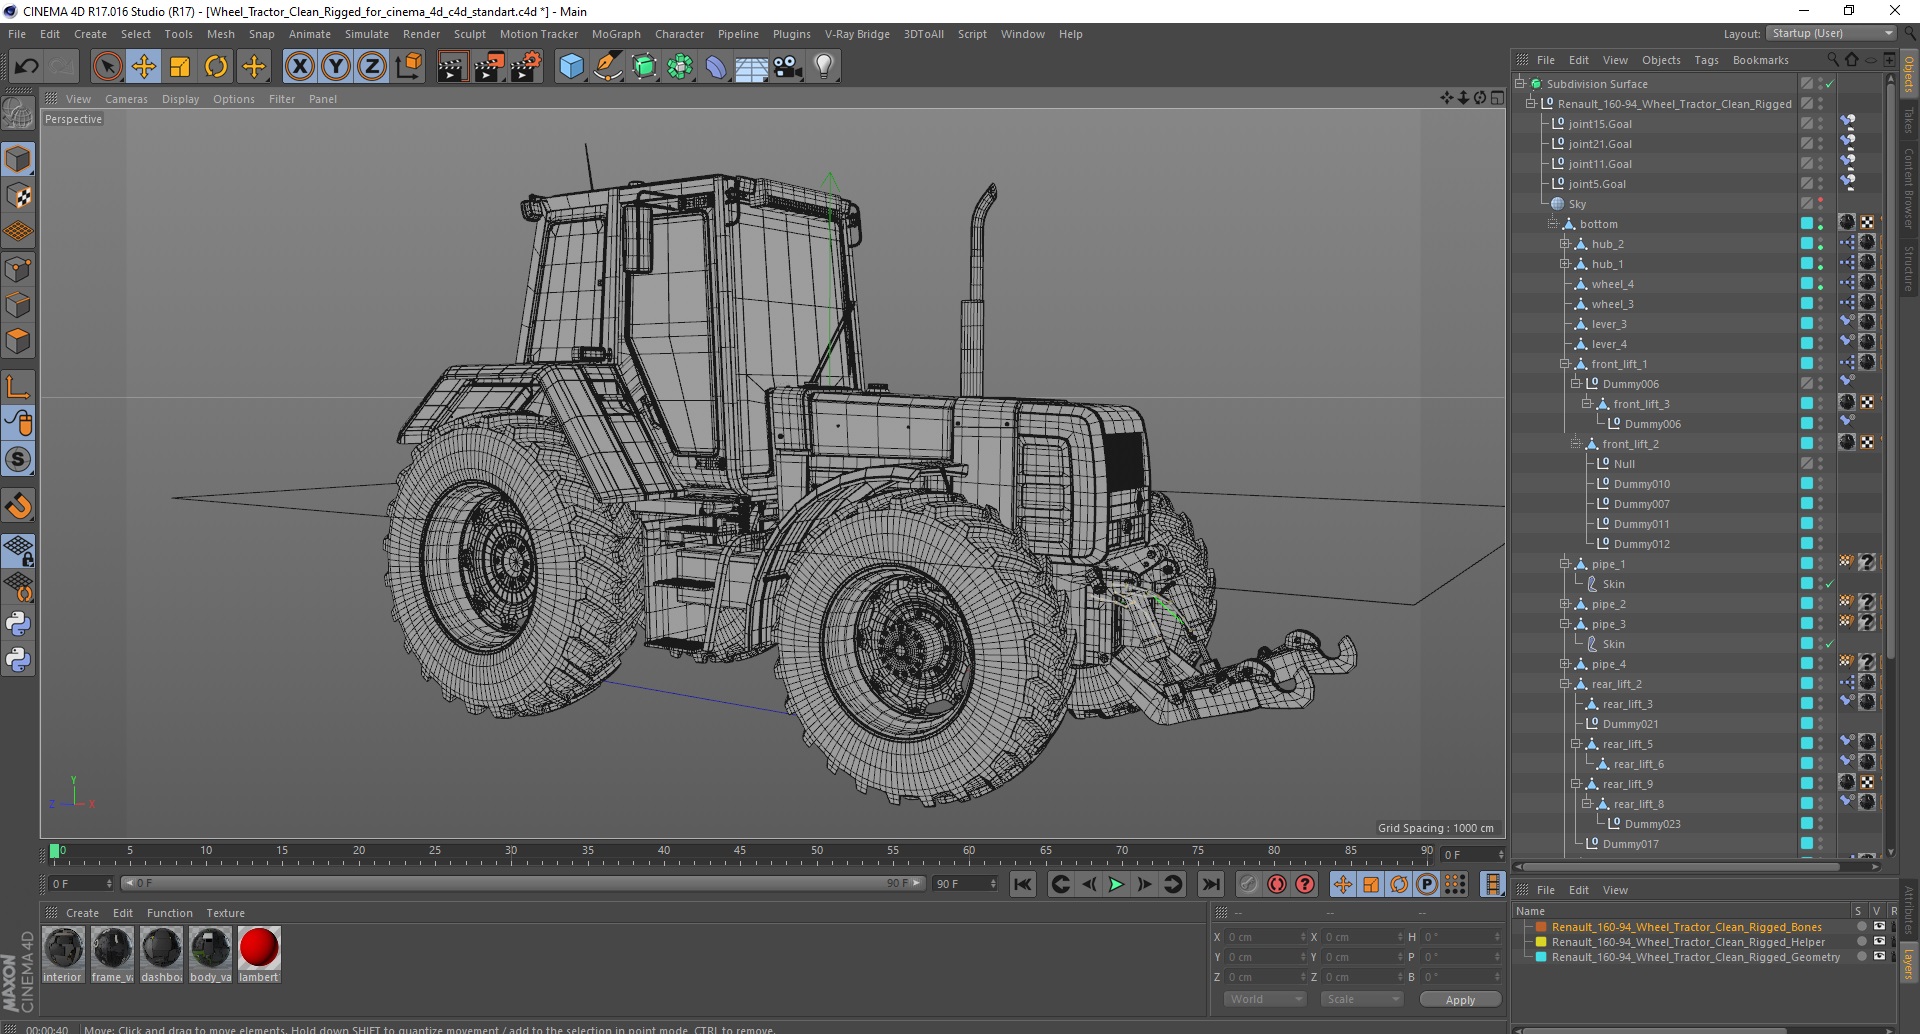The image size is (1920, 1034).
Task: Click the preview range slider bar
Action: tap(521, 884)
